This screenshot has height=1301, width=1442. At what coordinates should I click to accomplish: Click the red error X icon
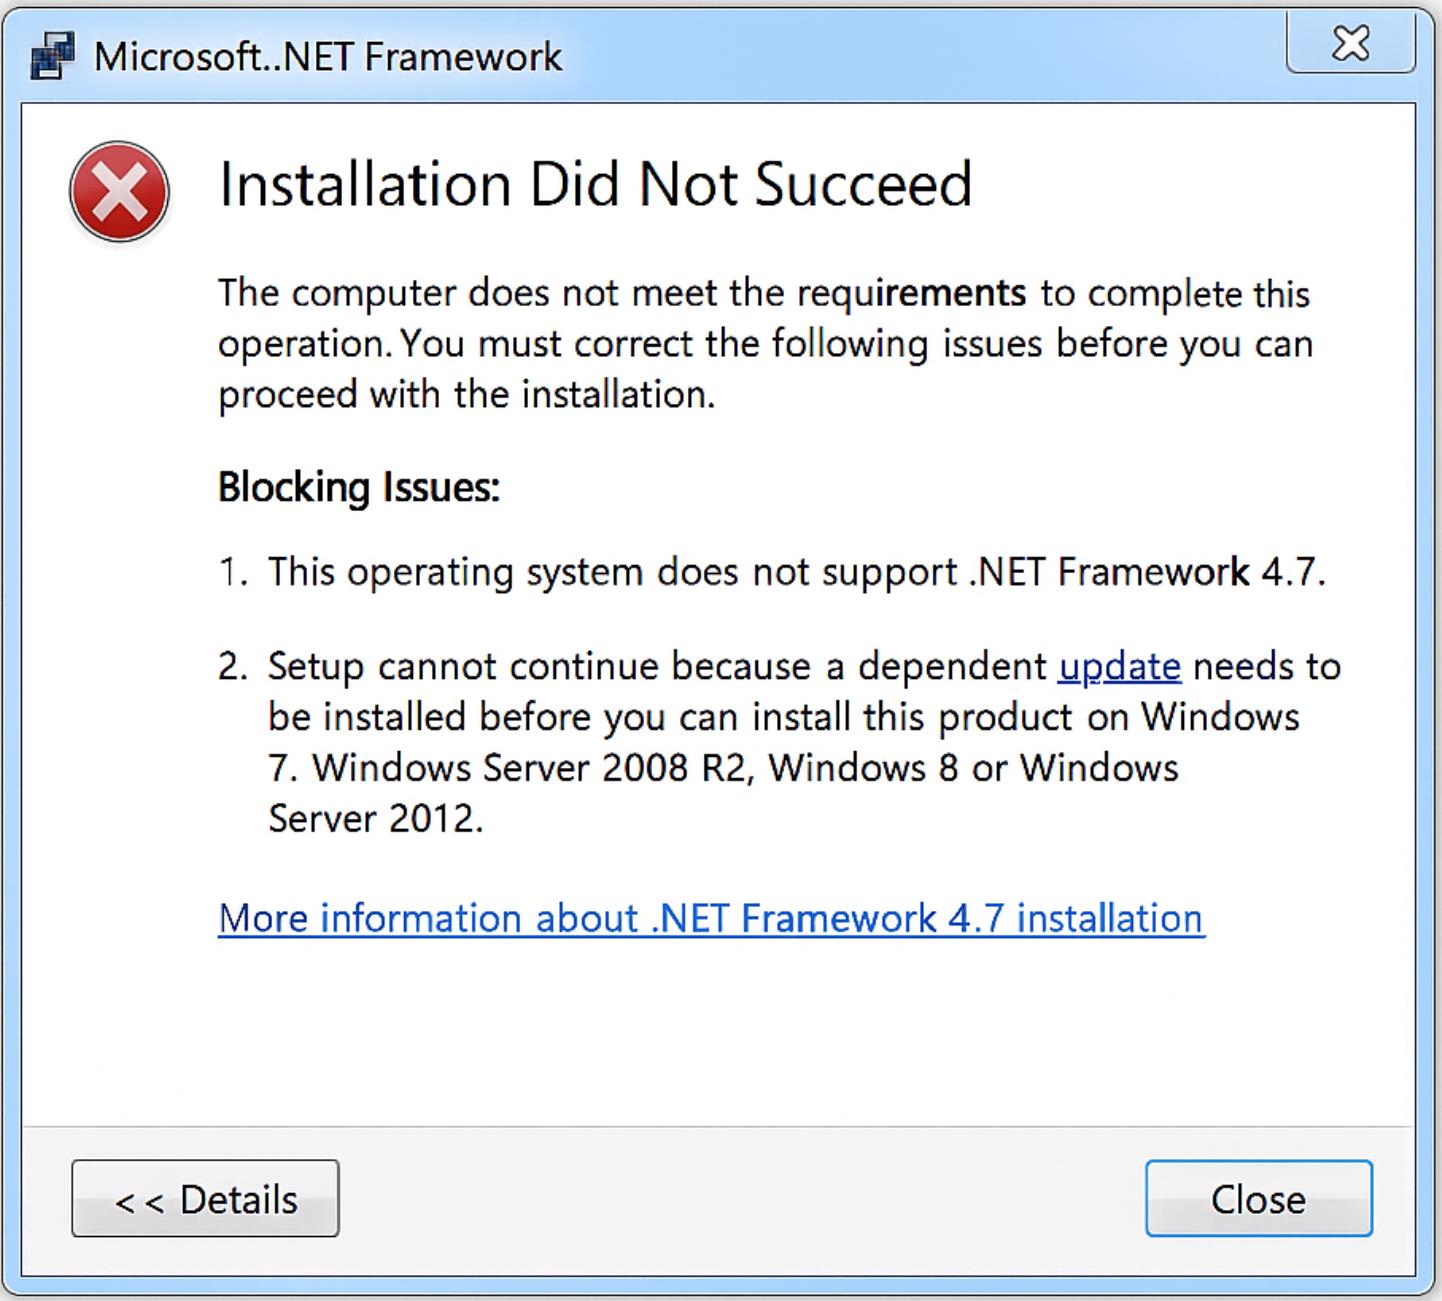[119, 192]
